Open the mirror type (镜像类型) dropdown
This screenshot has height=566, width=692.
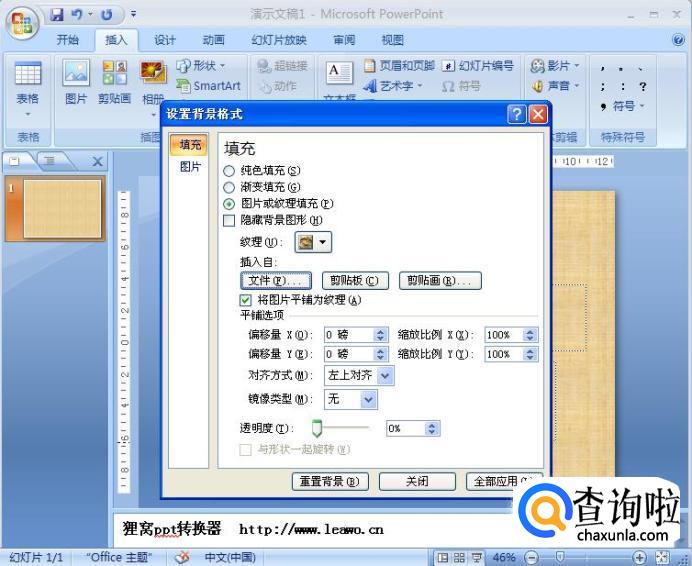369,400
